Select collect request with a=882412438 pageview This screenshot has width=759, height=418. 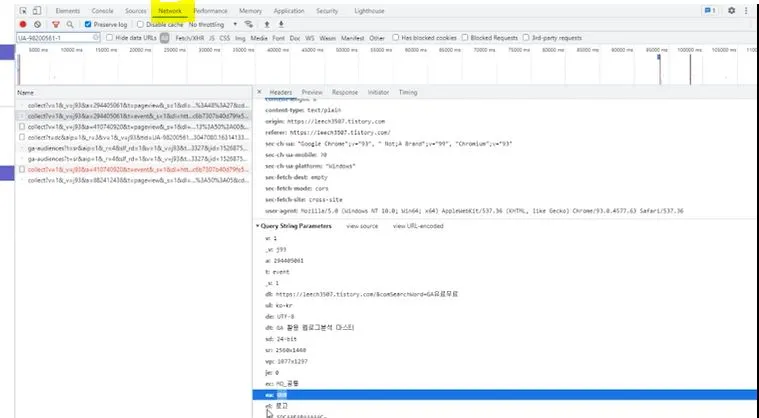tap(134, 180)
